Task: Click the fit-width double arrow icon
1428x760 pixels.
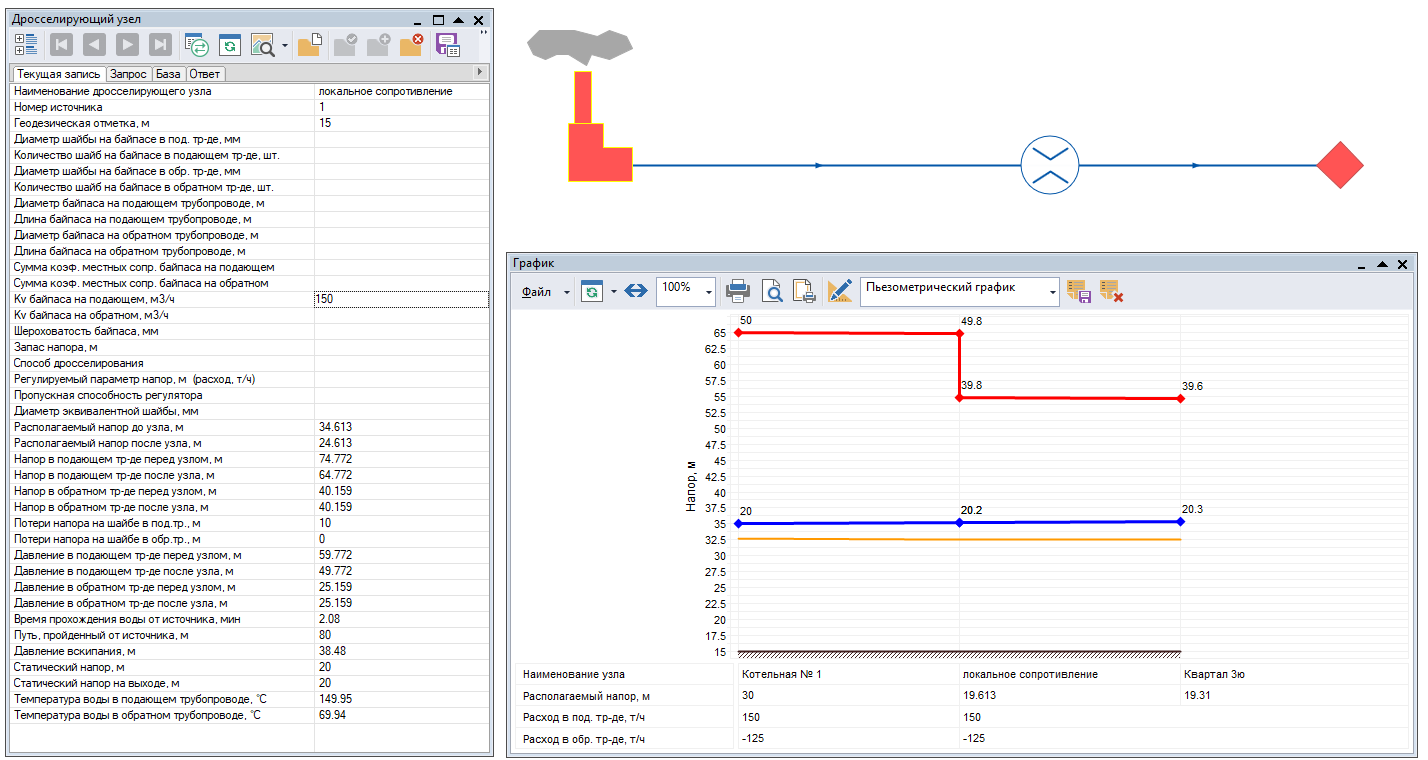Action: [x=635, y=291]
